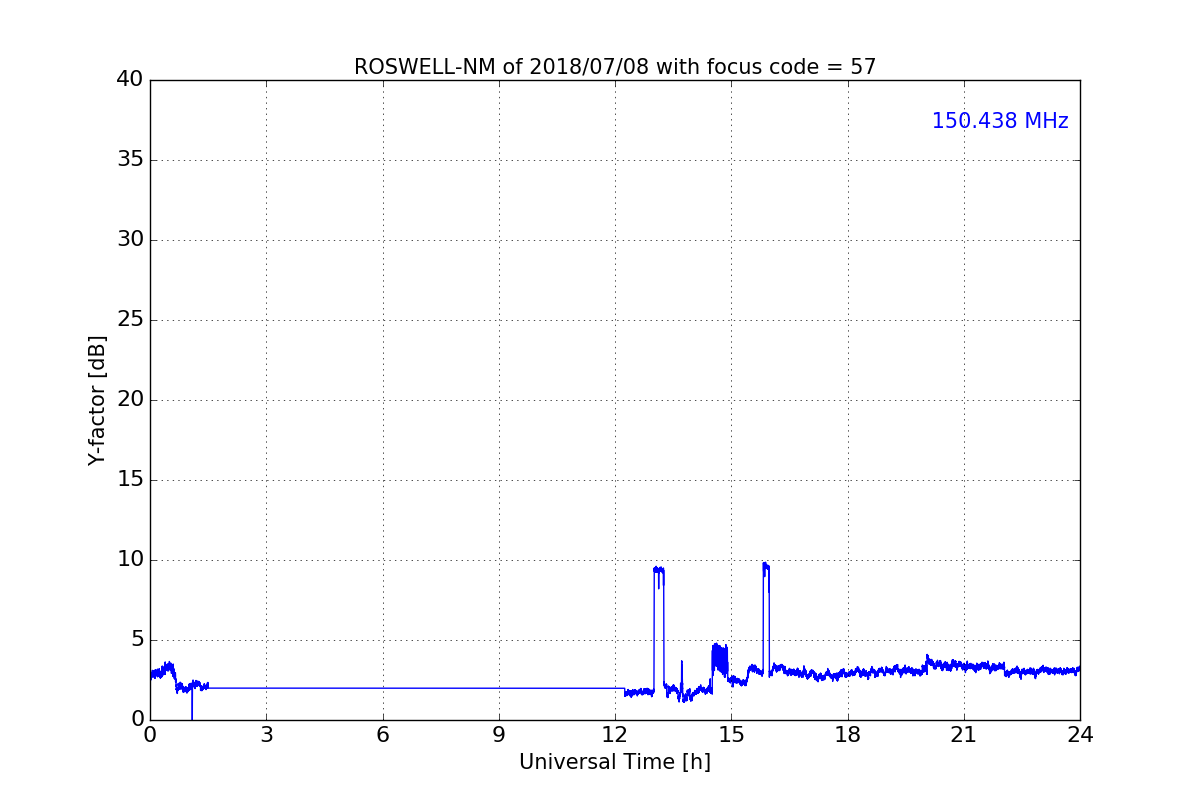This screenshot has height=800, width=1200.
Task: Click the x-axis tick label 6
Action: click(x=382, y=735)
